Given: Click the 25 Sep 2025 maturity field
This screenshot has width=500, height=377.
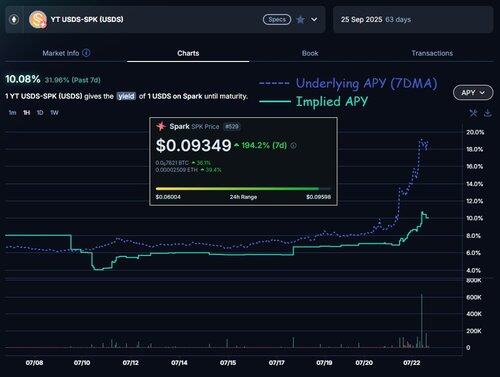Looking at the screenshot, I should tap(413, 20).
